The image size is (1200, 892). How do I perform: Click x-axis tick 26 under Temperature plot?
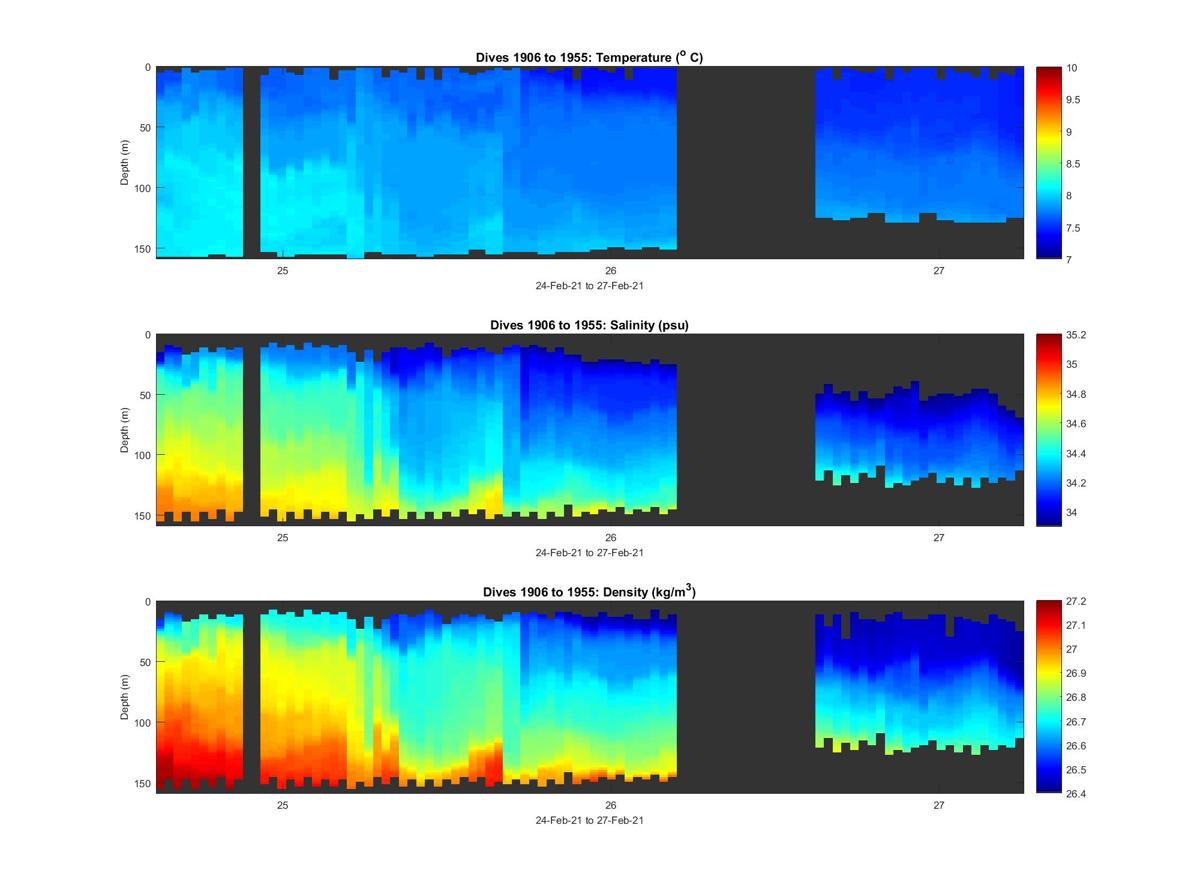click(x=611, y=270)
